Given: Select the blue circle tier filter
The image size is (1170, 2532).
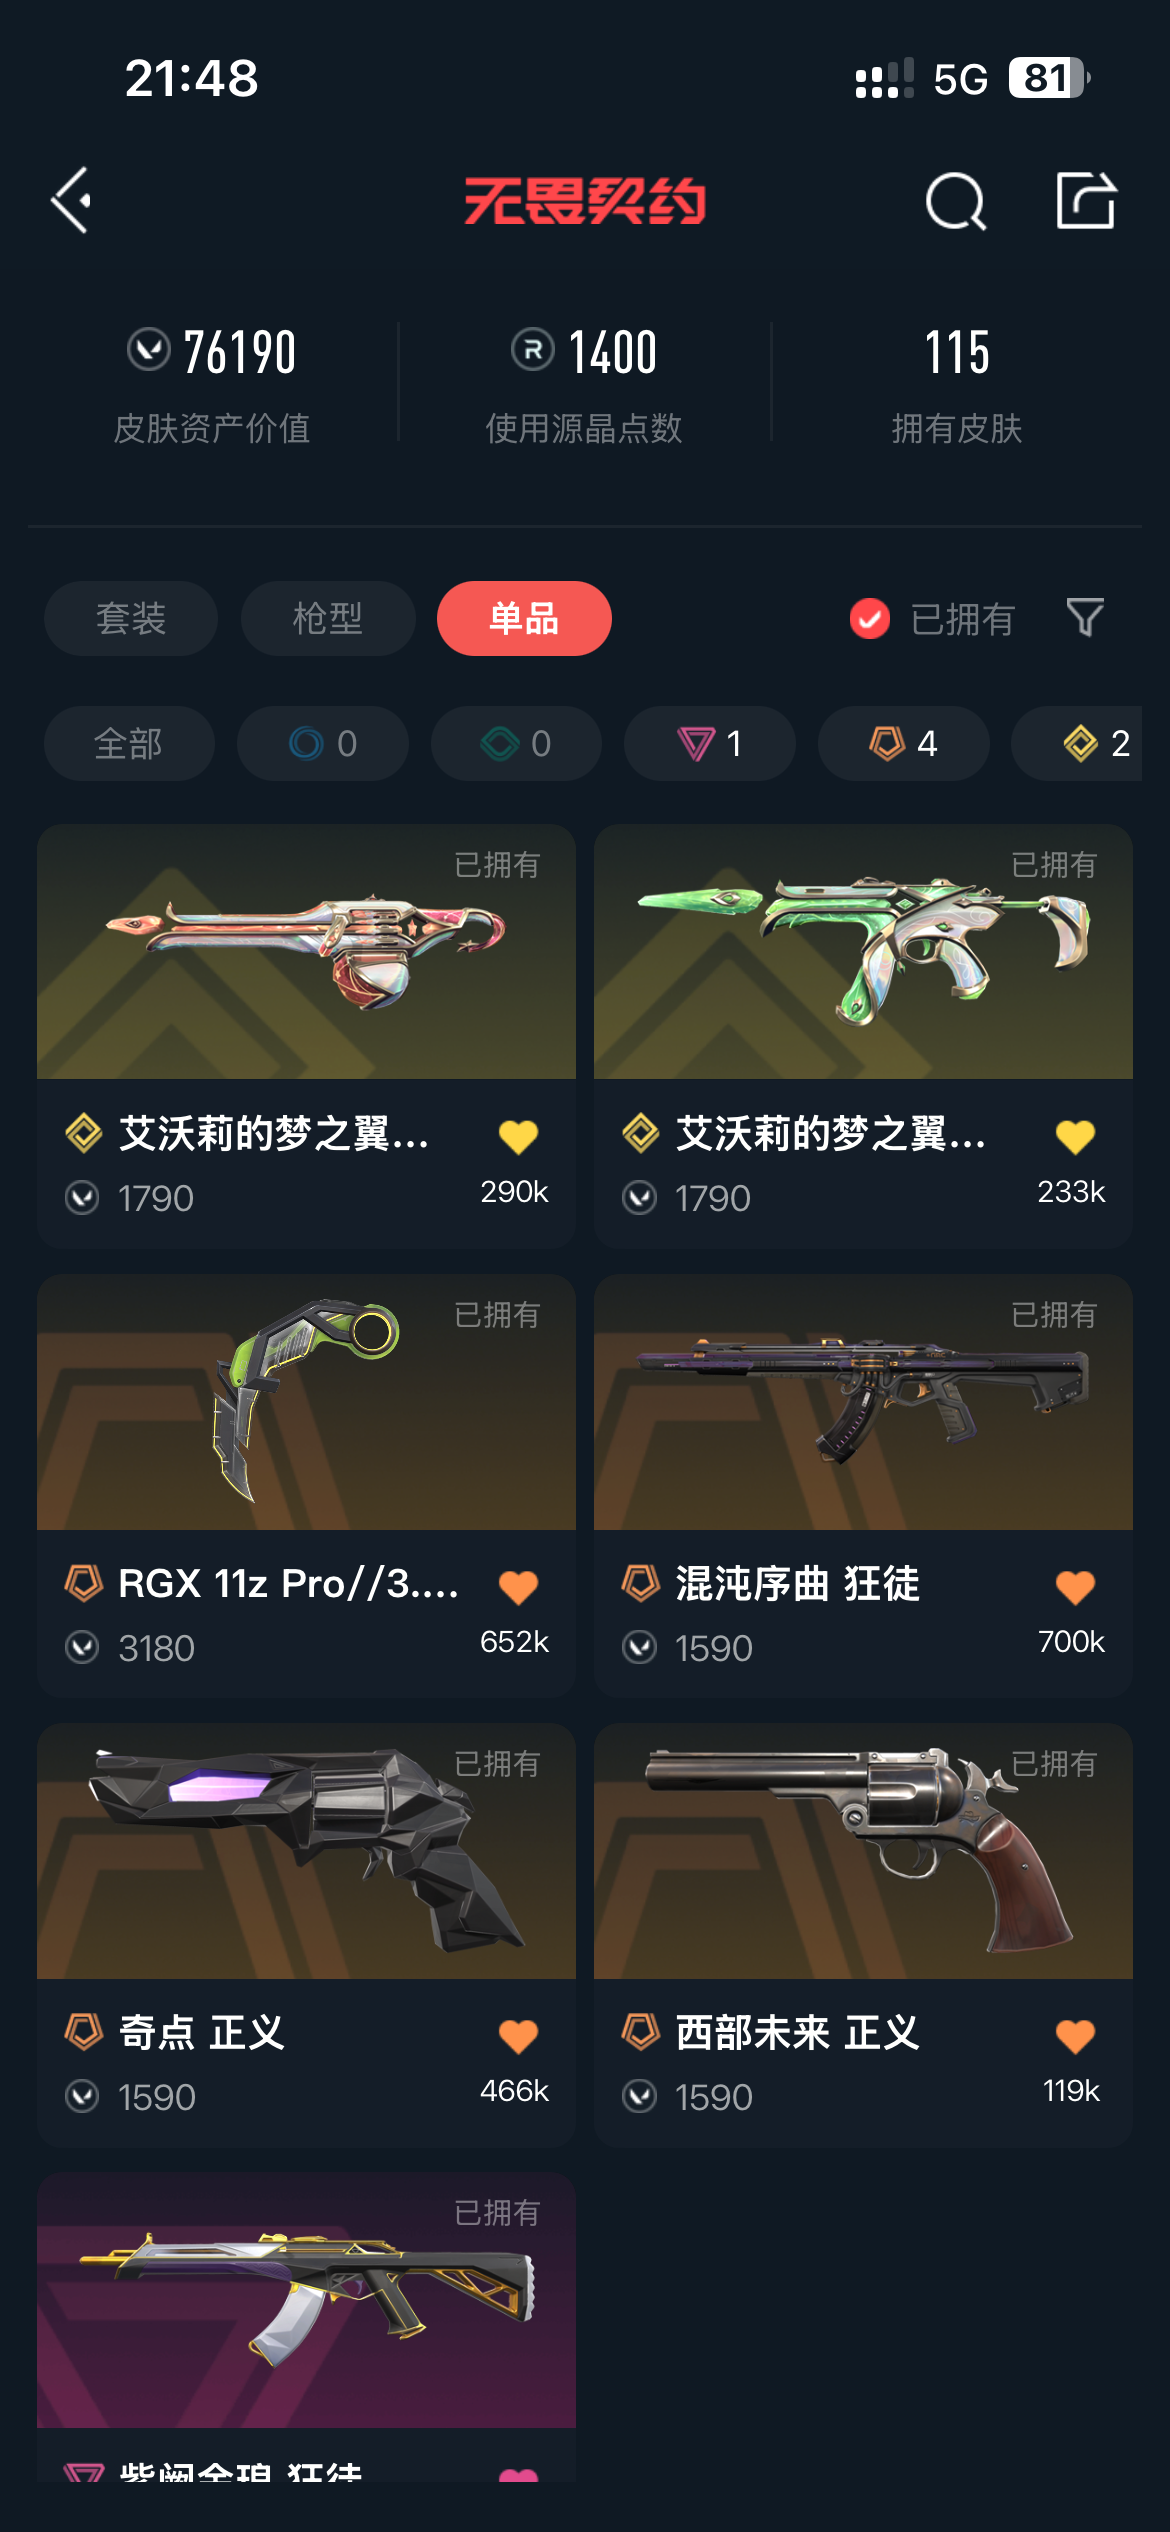Looking at the screenshot, I should [x=323, y=743].
